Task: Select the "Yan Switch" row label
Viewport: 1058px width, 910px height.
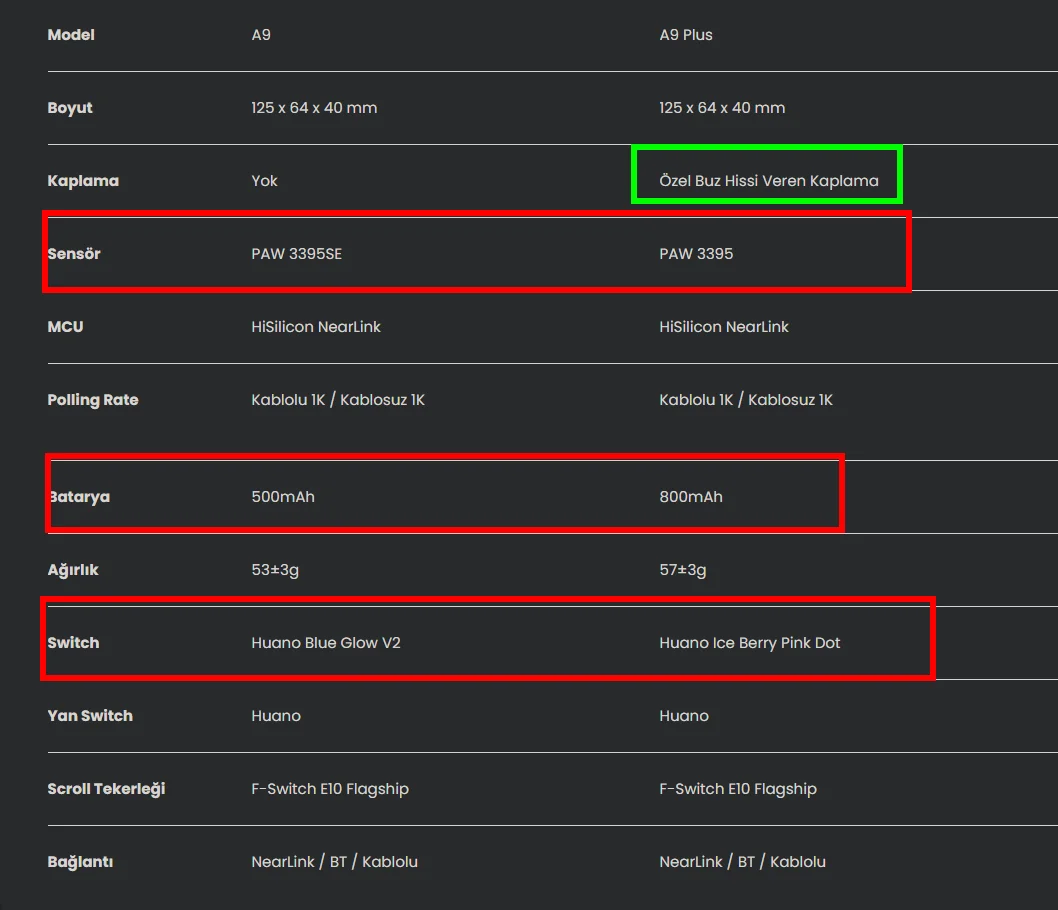Action: click(x=90, y=716)
